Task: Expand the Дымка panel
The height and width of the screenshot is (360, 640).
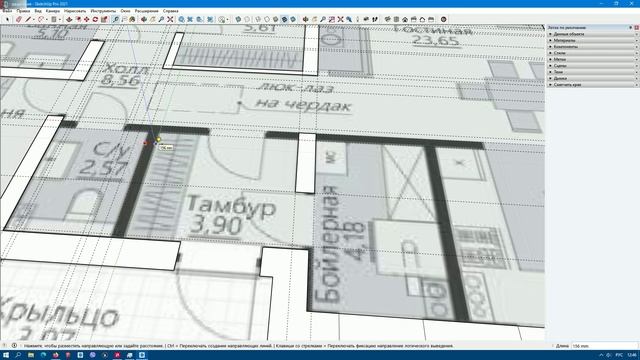Action: point(593,78)
